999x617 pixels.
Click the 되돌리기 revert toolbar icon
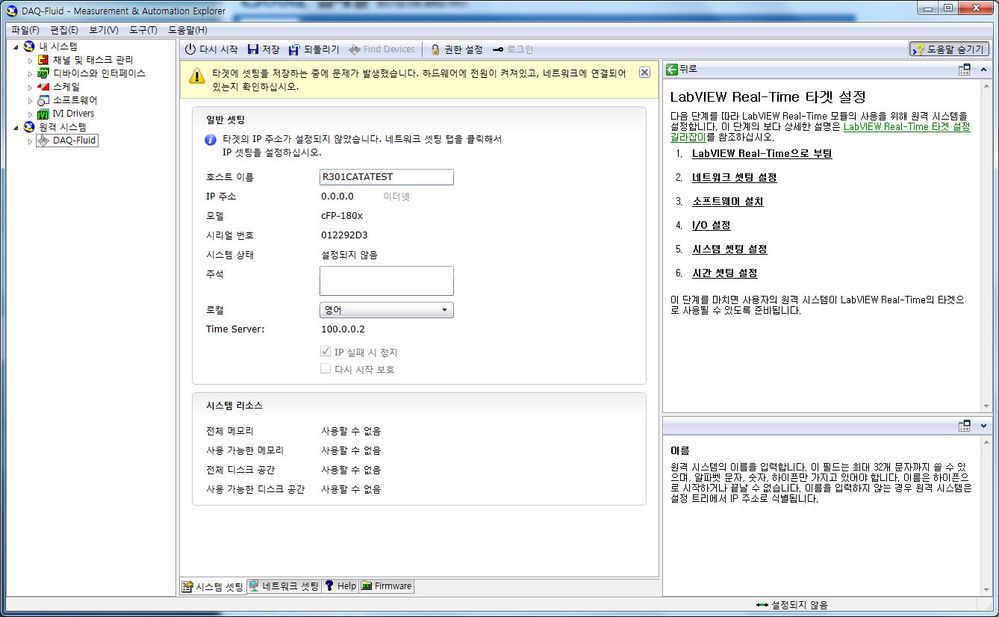tap(294, 49)
